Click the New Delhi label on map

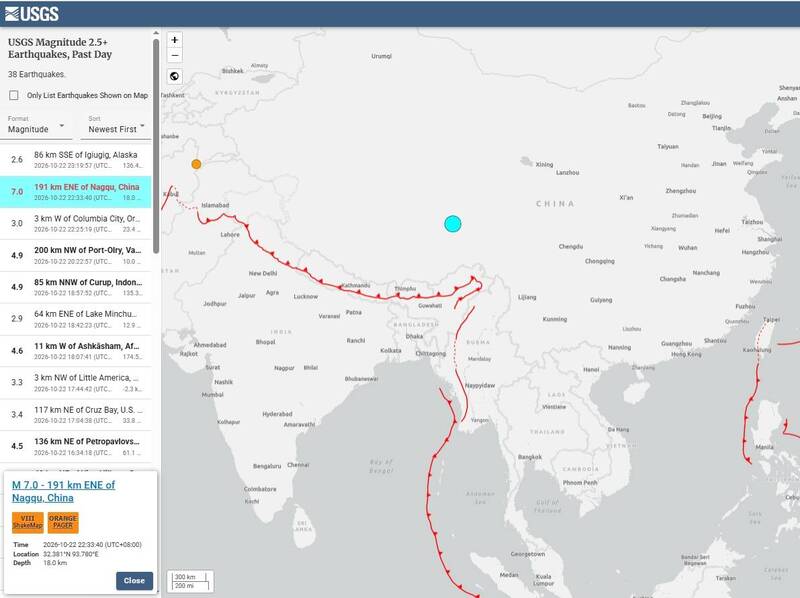coord(263,273)
